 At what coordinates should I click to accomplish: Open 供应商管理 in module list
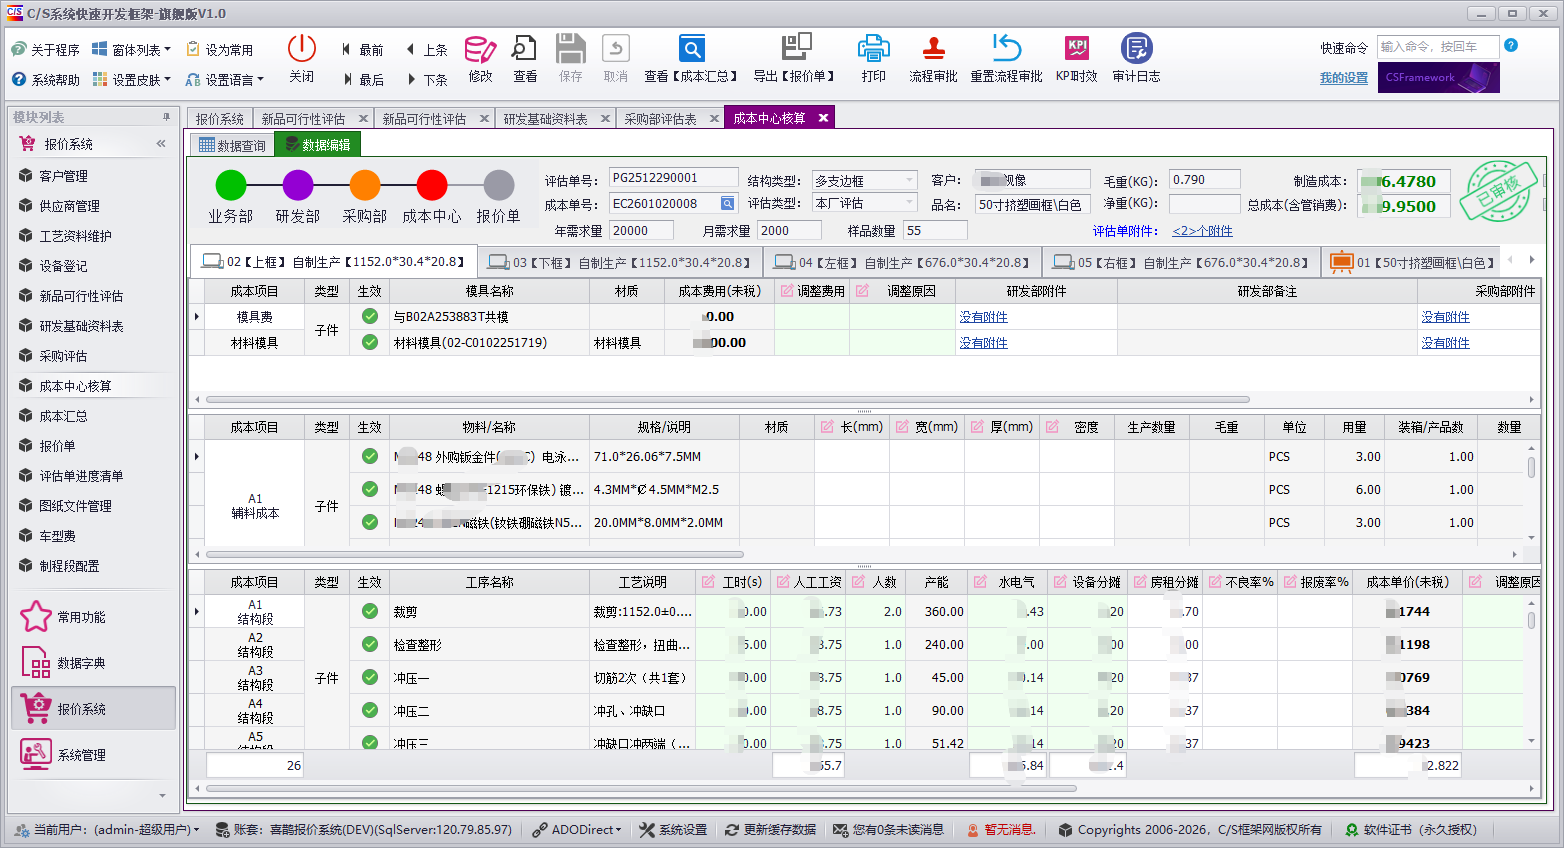(x=69, y=206)
